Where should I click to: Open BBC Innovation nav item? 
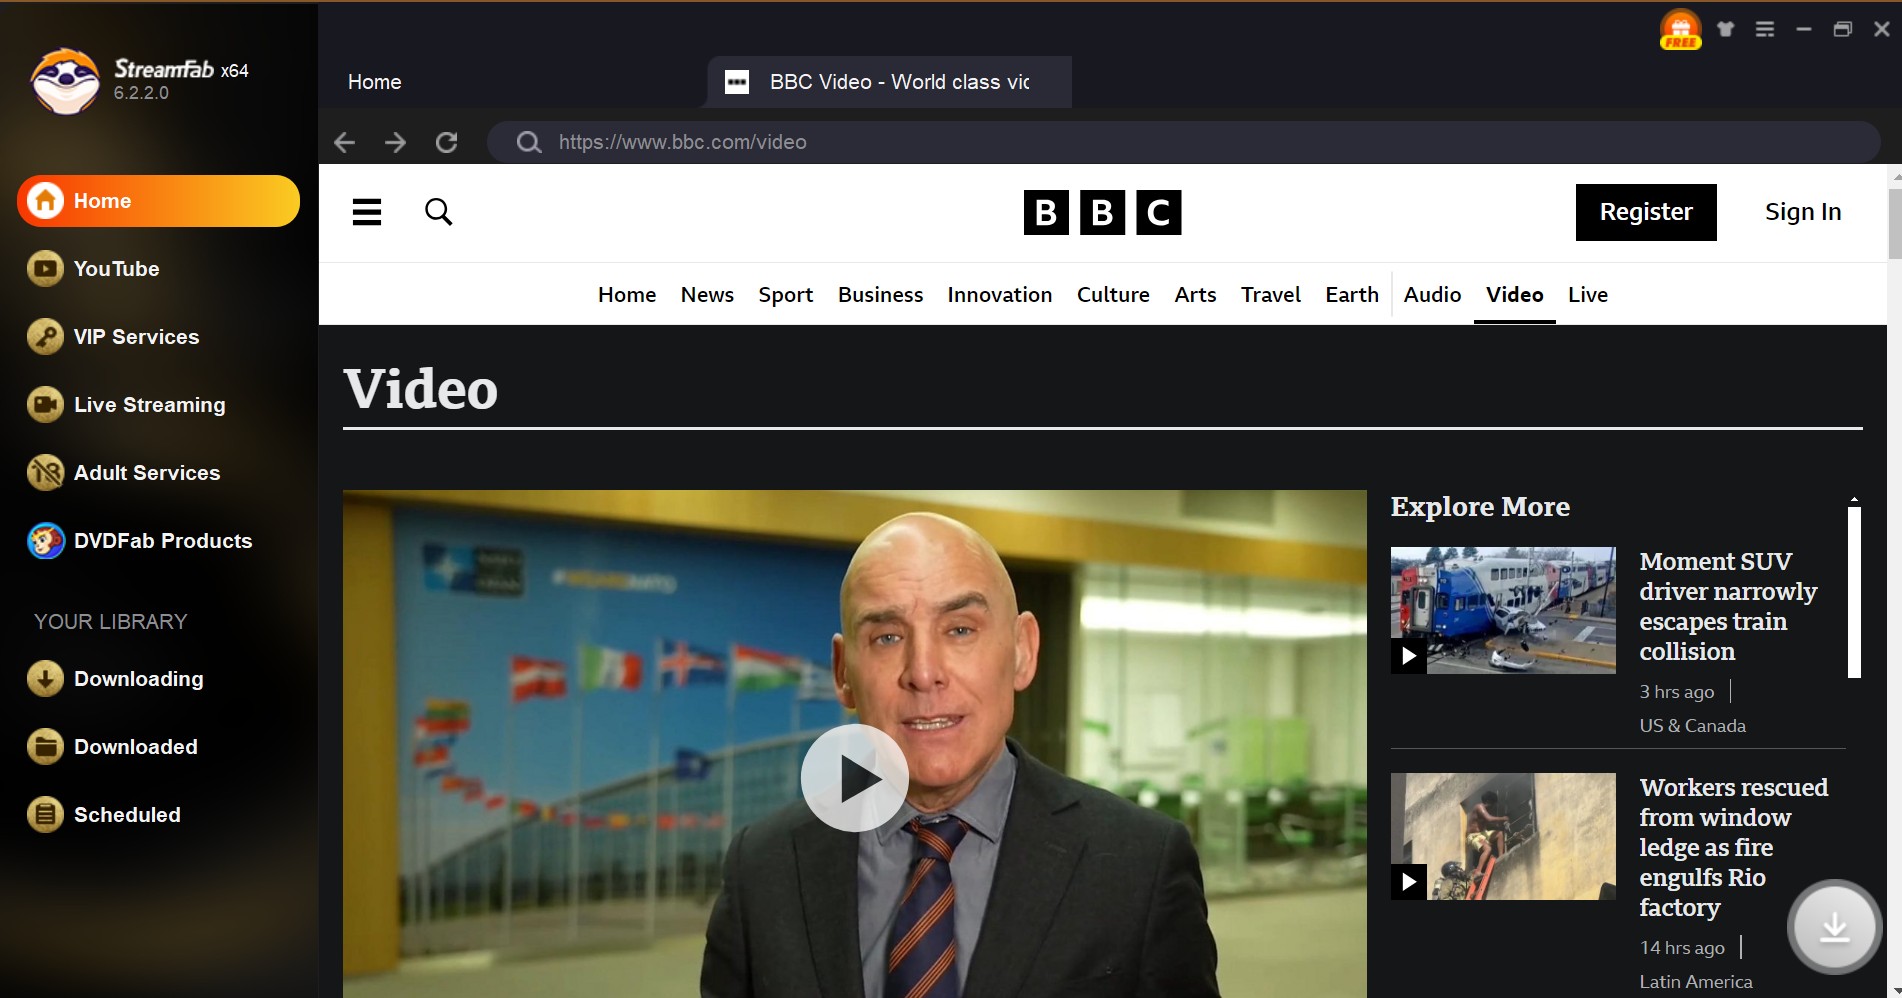tap(1000, 295)
